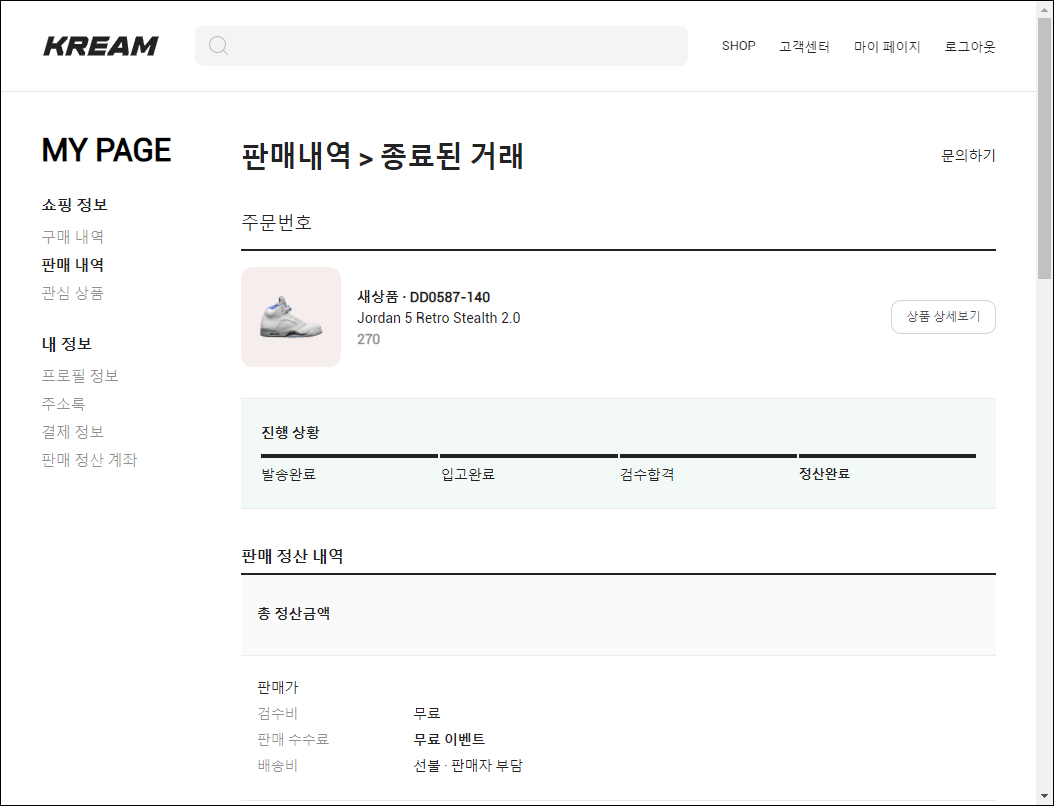Click the 검수합격 progress step
Image resolution: width=1054 pixels, height=806 pixels.
pyautogui.click(x=647, y=475)
